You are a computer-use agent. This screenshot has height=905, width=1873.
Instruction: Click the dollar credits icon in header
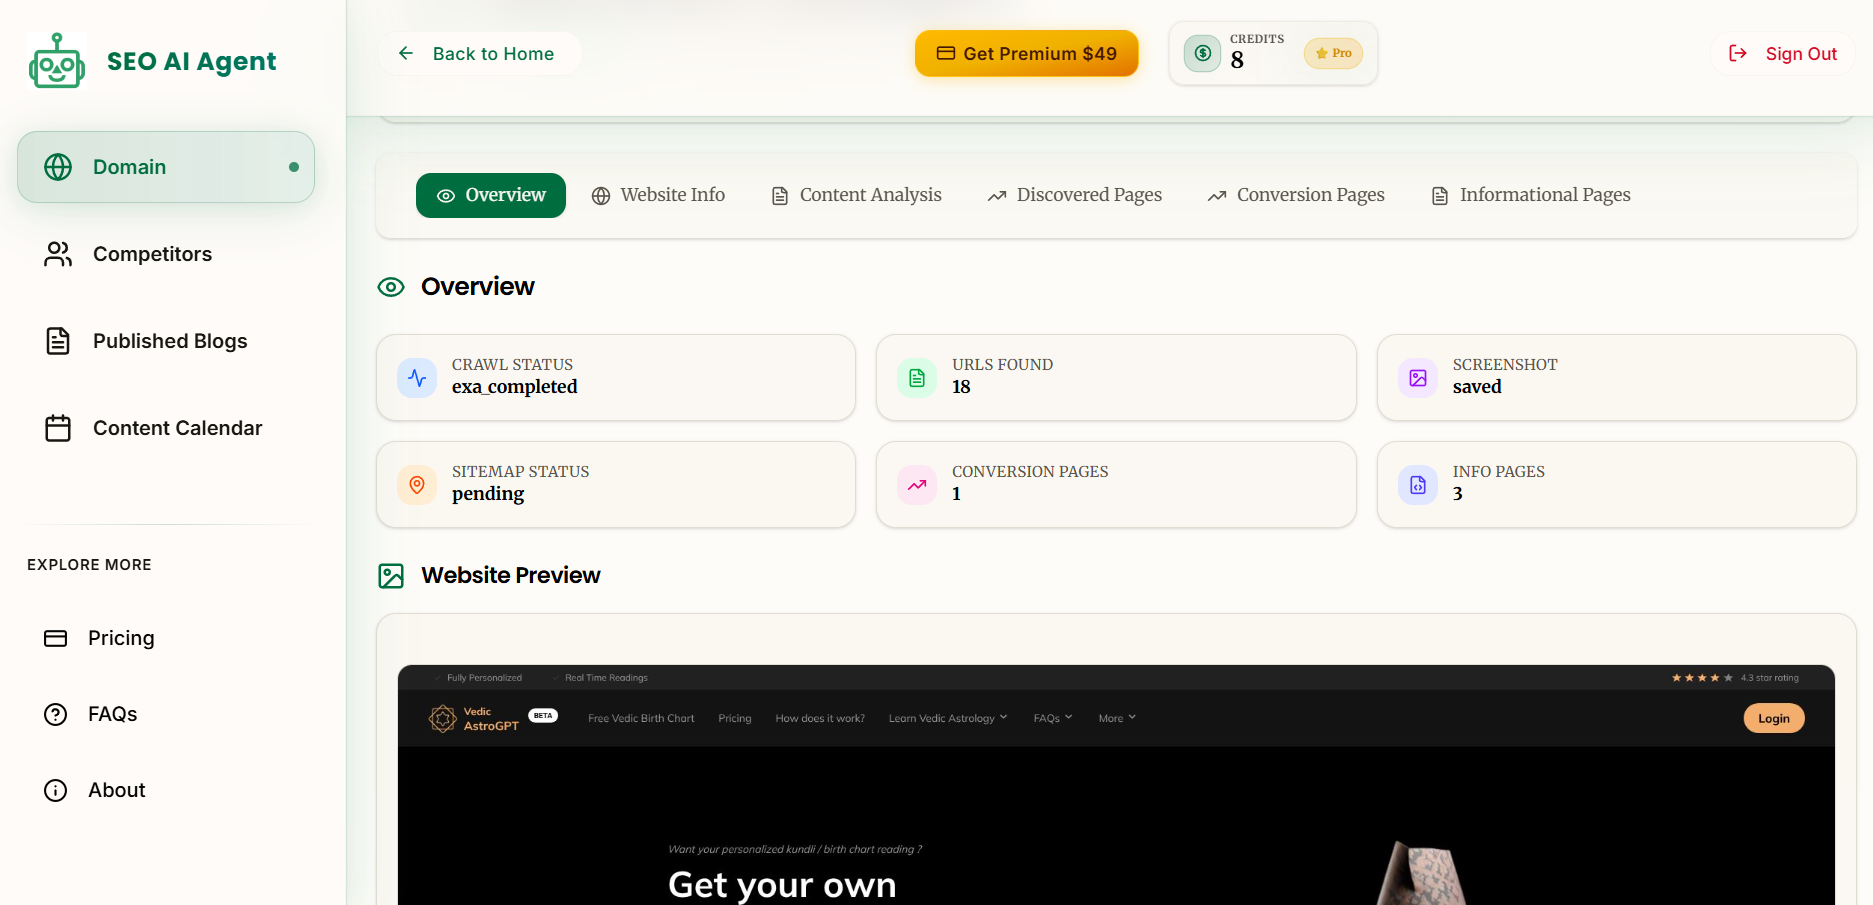[1201, 53]
